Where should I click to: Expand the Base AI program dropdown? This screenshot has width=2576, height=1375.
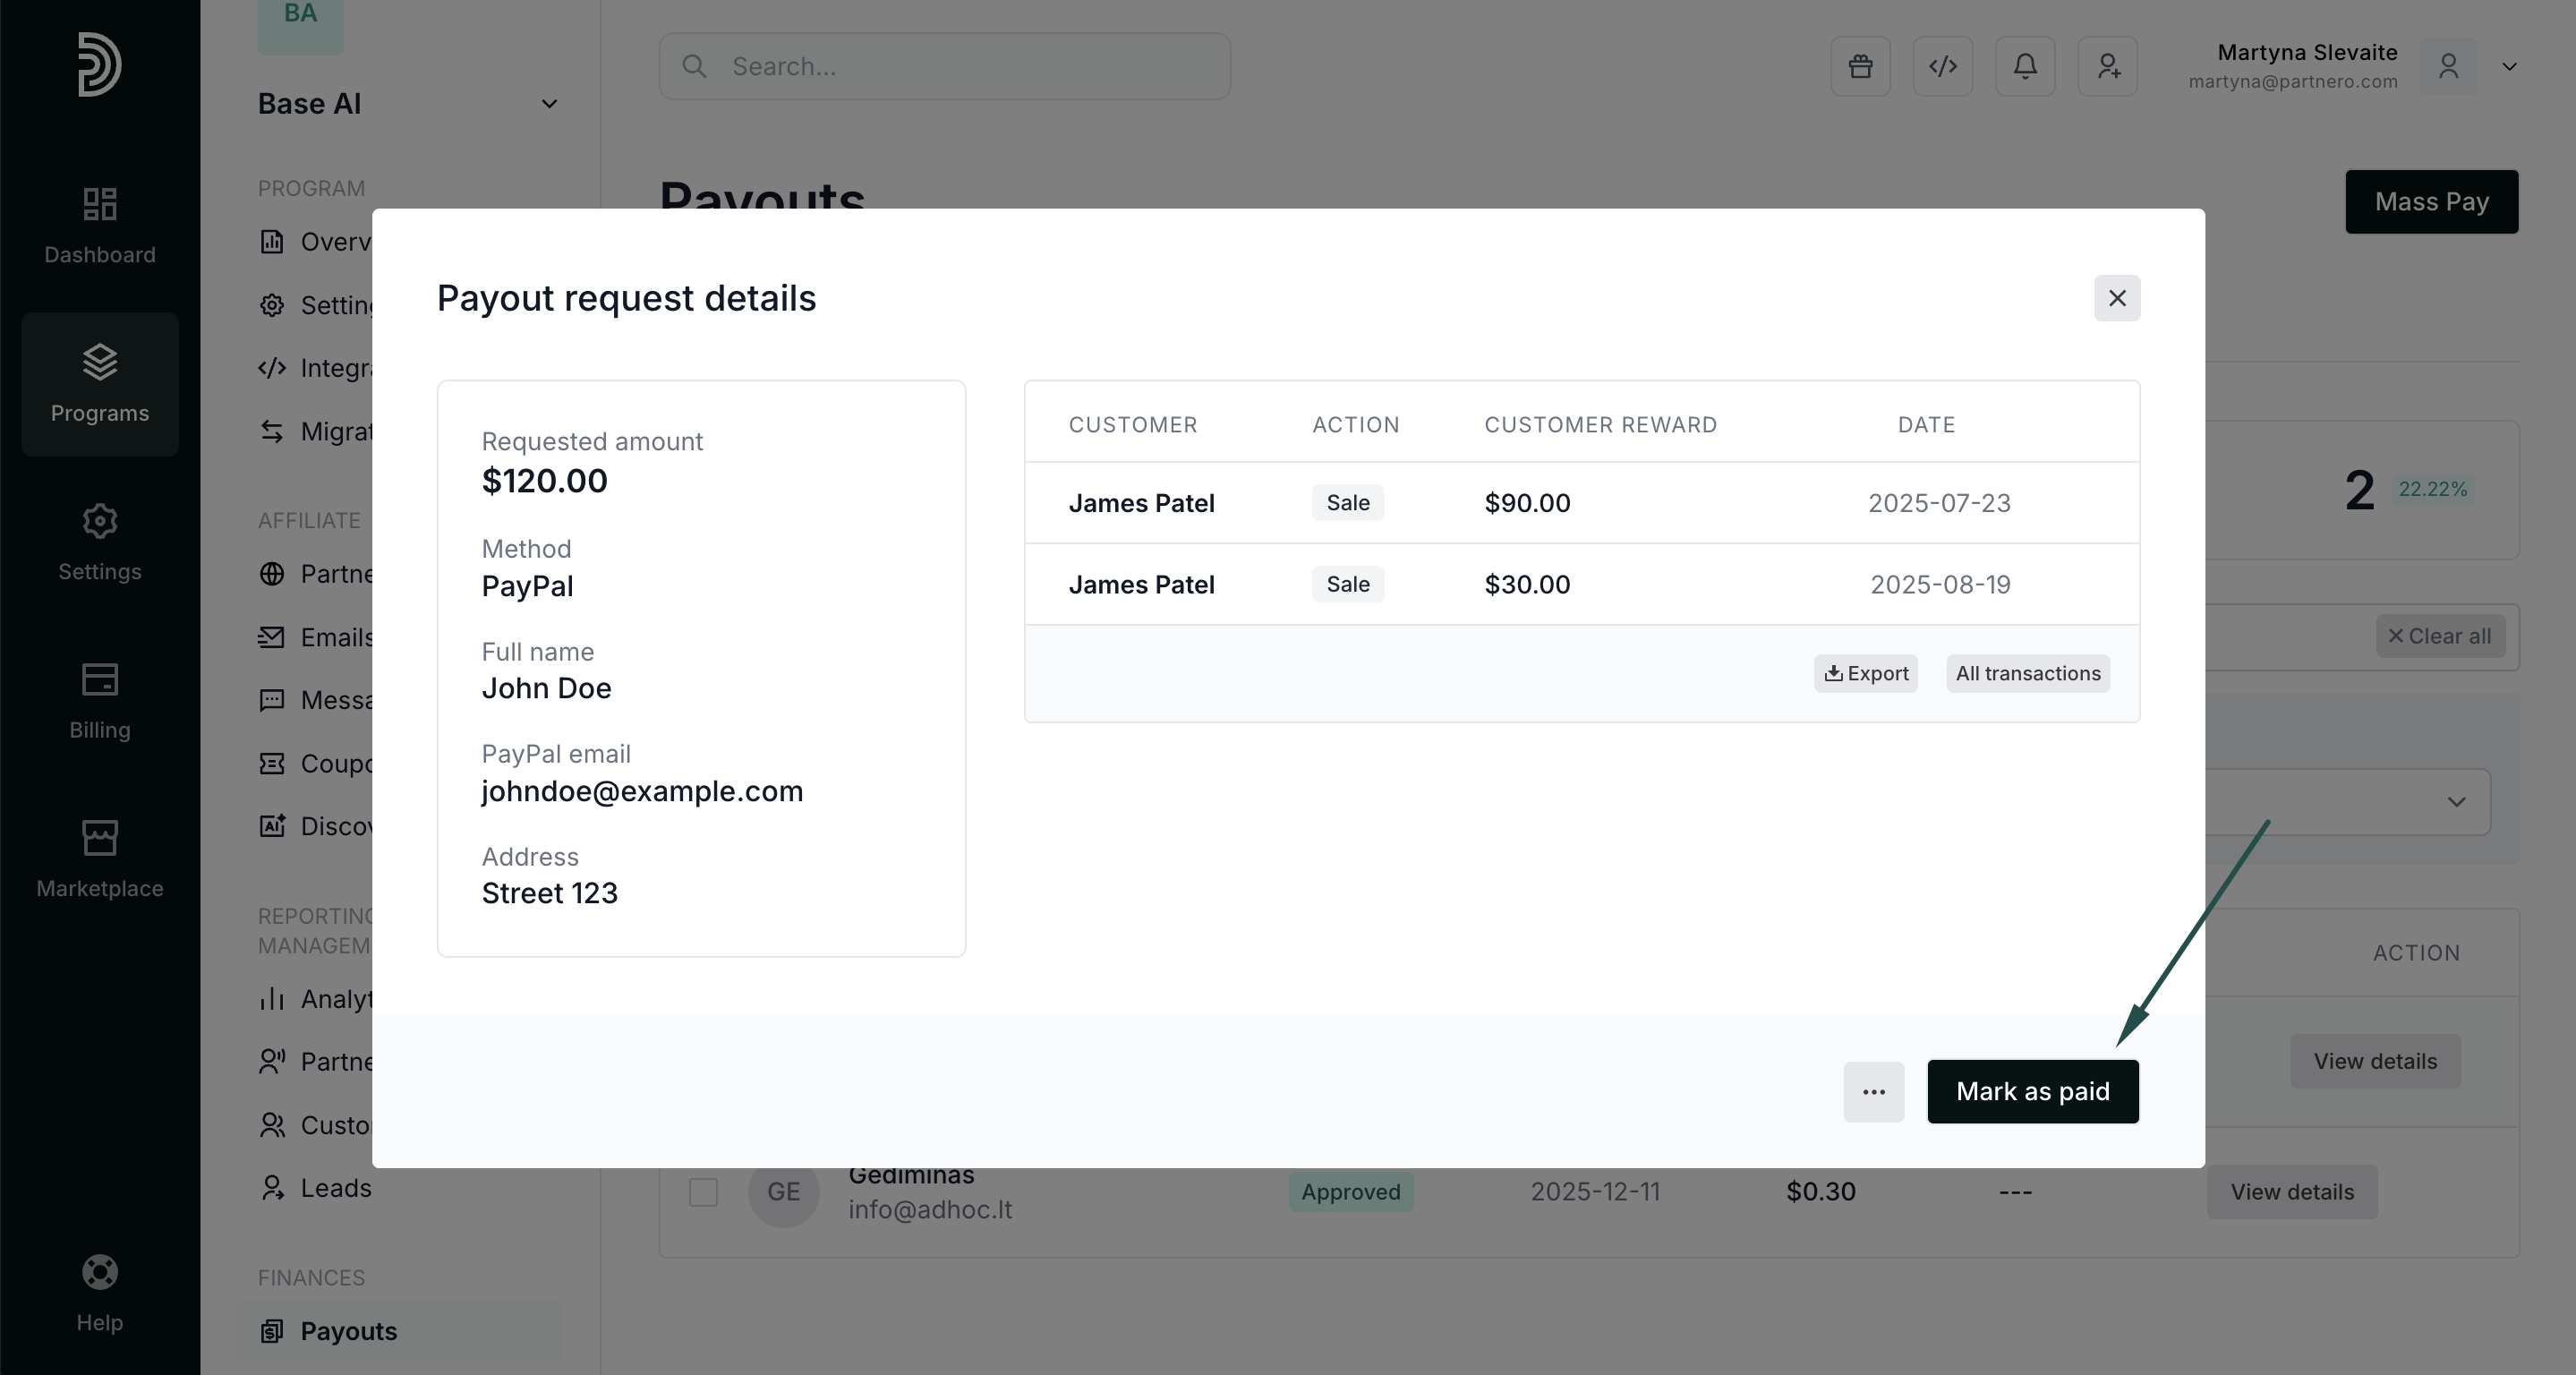[549, 104]
